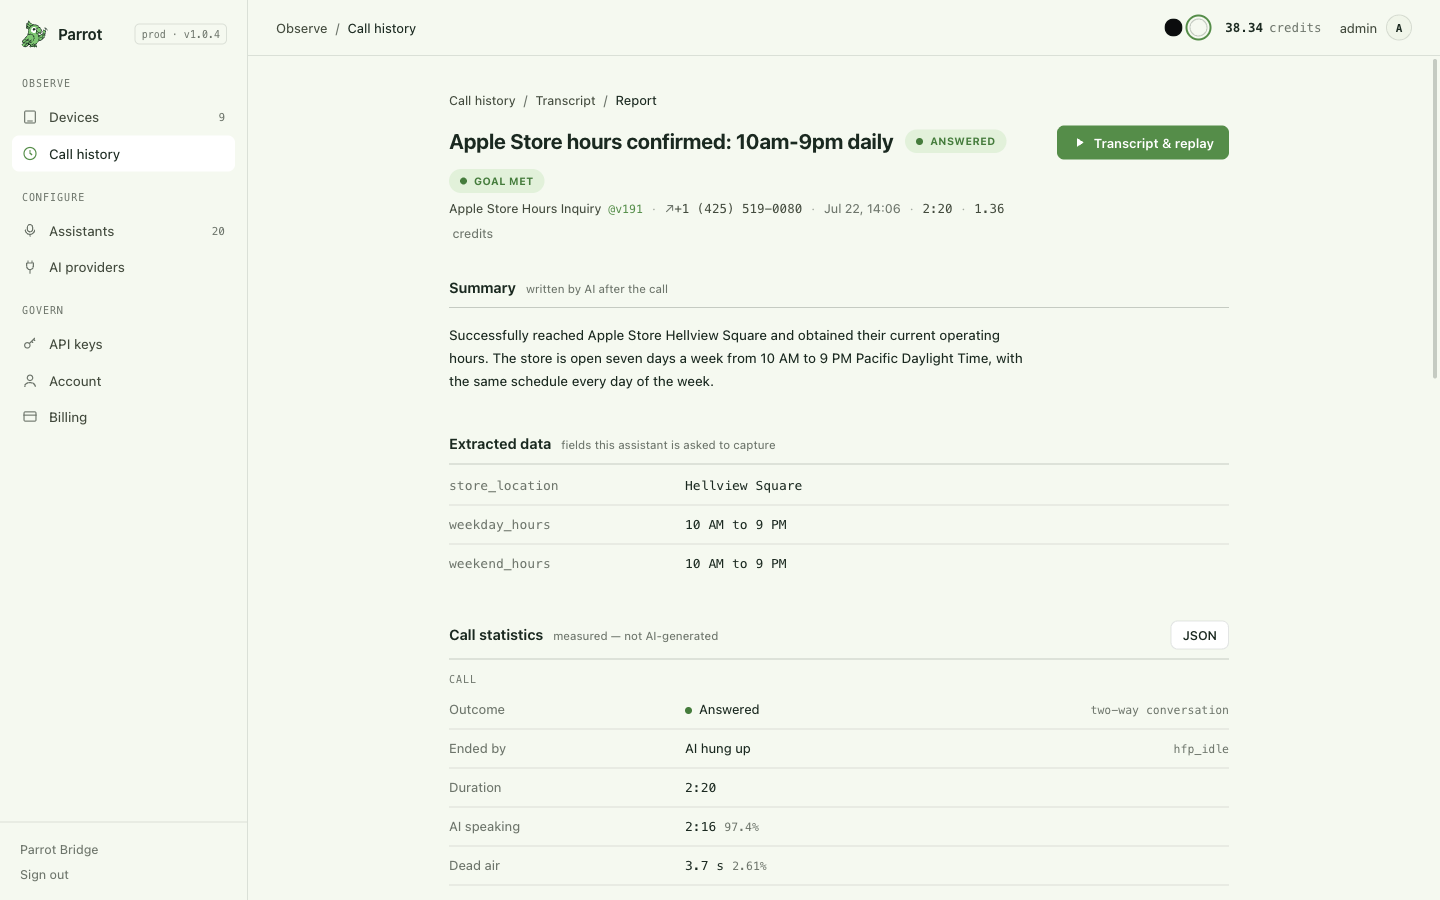
Task: Click the weekday_hours field name
Action: click(500, 524)
